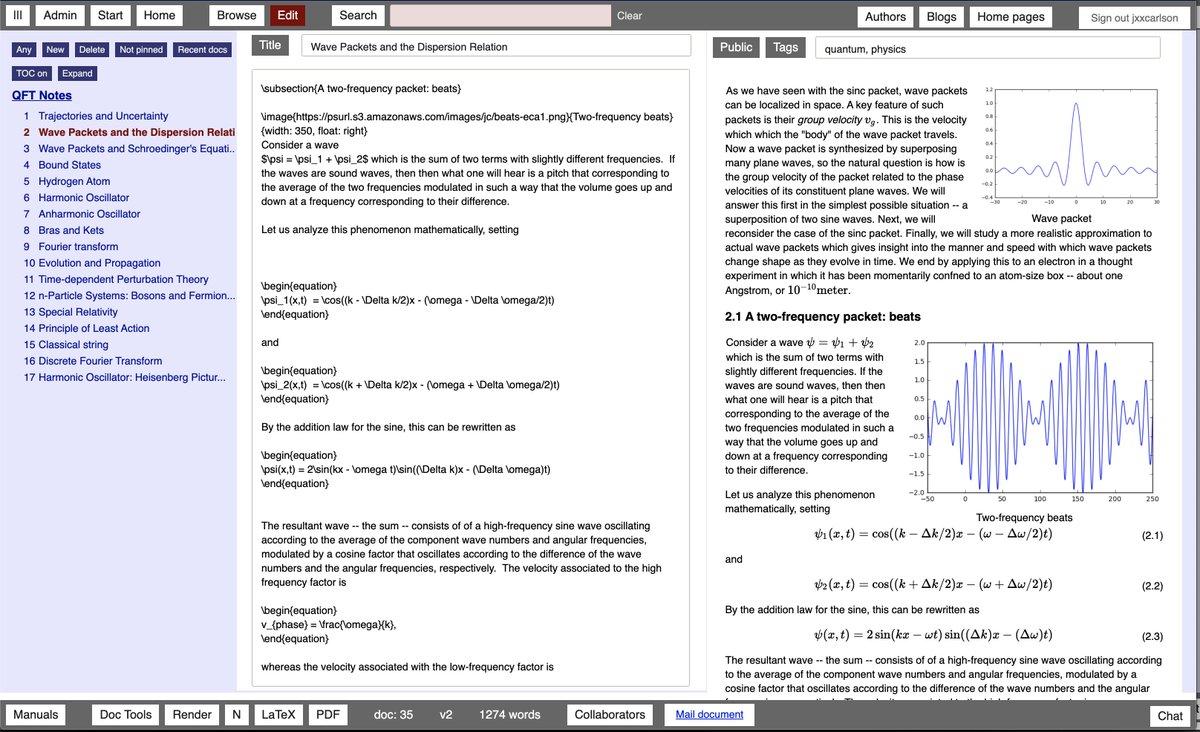Open Time-dependent Perturbation Theory
Image resolution: width=1200 pixels, height=732 pixels.
pos(123,279)
